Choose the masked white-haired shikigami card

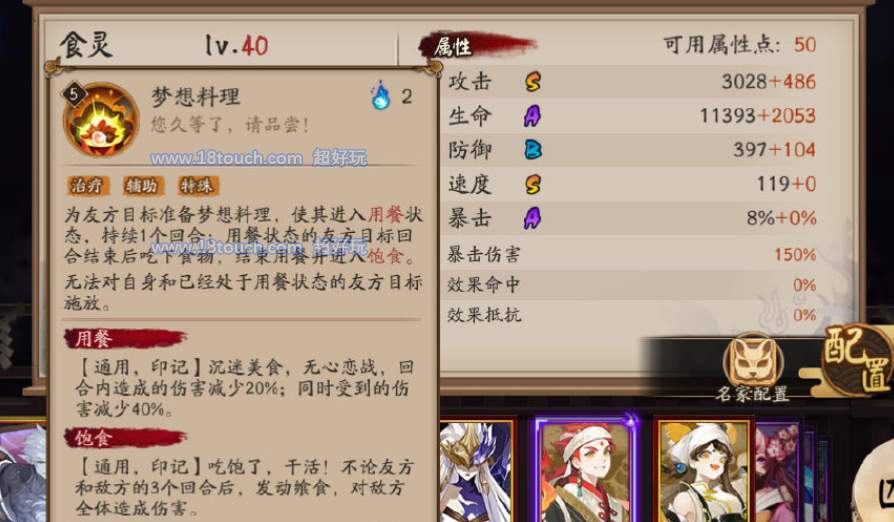click(x=478, y=471)
